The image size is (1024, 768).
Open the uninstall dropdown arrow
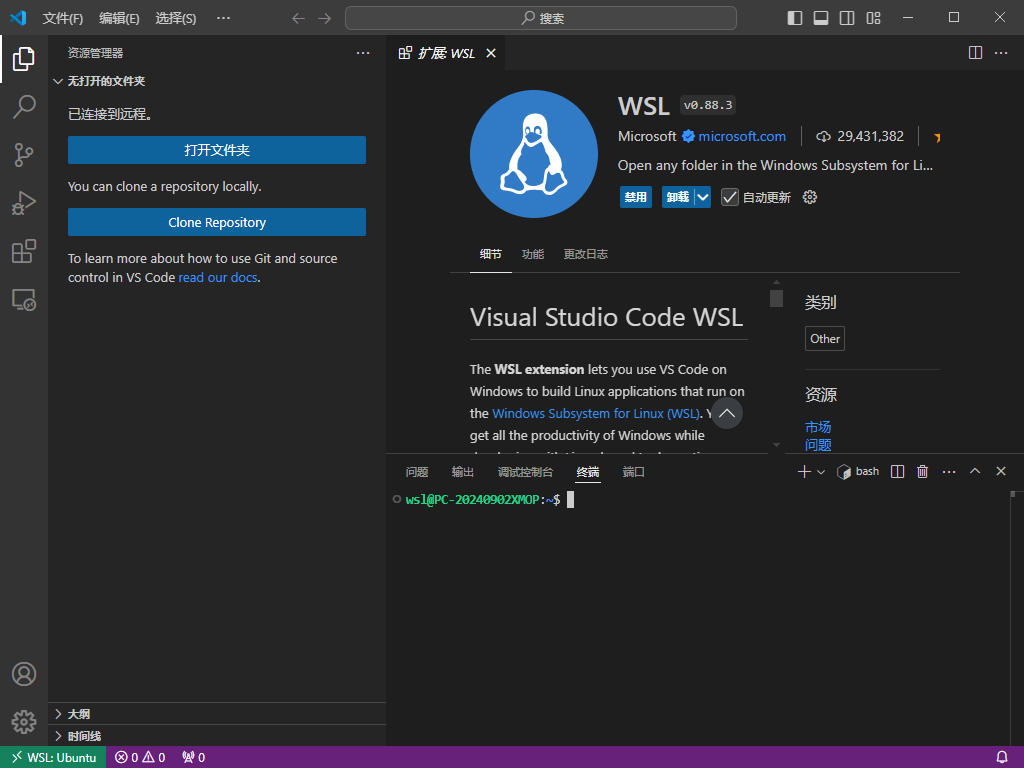703,197
